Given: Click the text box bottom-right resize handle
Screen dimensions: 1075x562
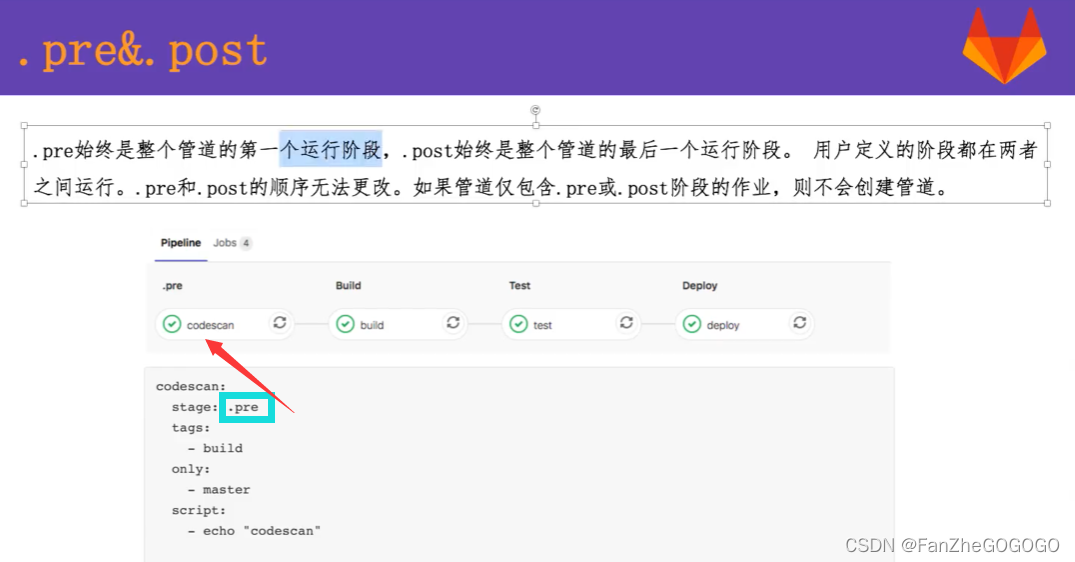Looking at the screenshot, I should (x=1048, y=203).
